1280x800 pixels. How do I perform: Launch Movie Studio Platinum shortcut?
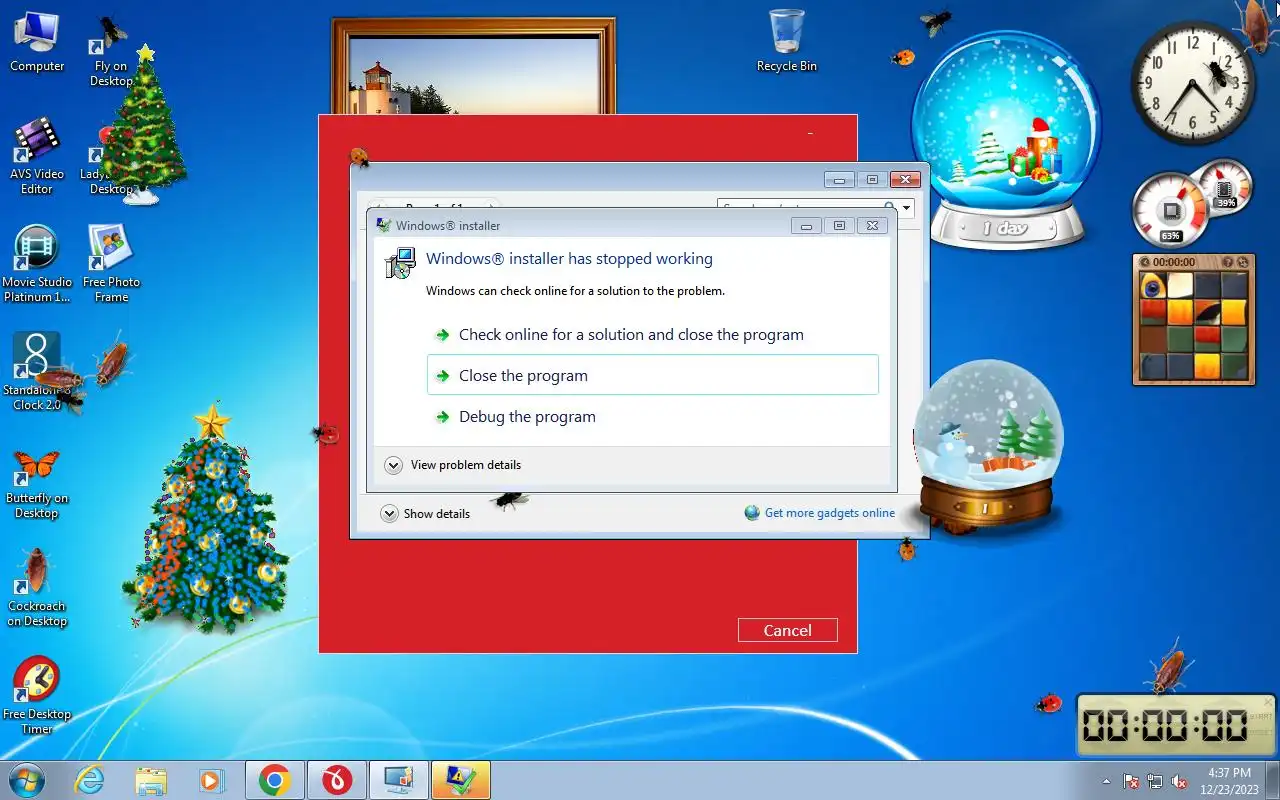pyautogui.click(x=37, y=264)
